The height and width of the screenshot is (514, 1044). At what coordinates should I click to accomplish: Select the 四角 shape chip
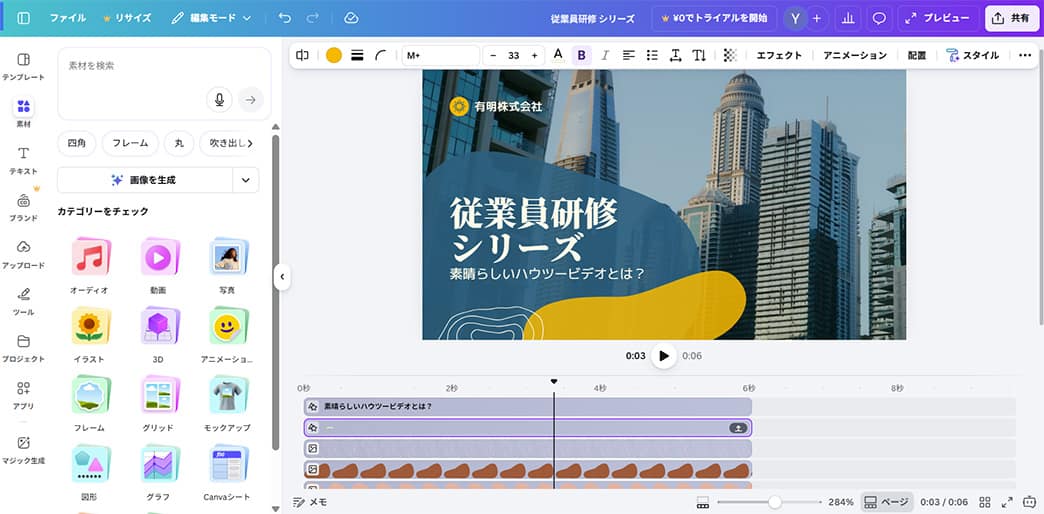pyautogui.click(x=77, y=143)
